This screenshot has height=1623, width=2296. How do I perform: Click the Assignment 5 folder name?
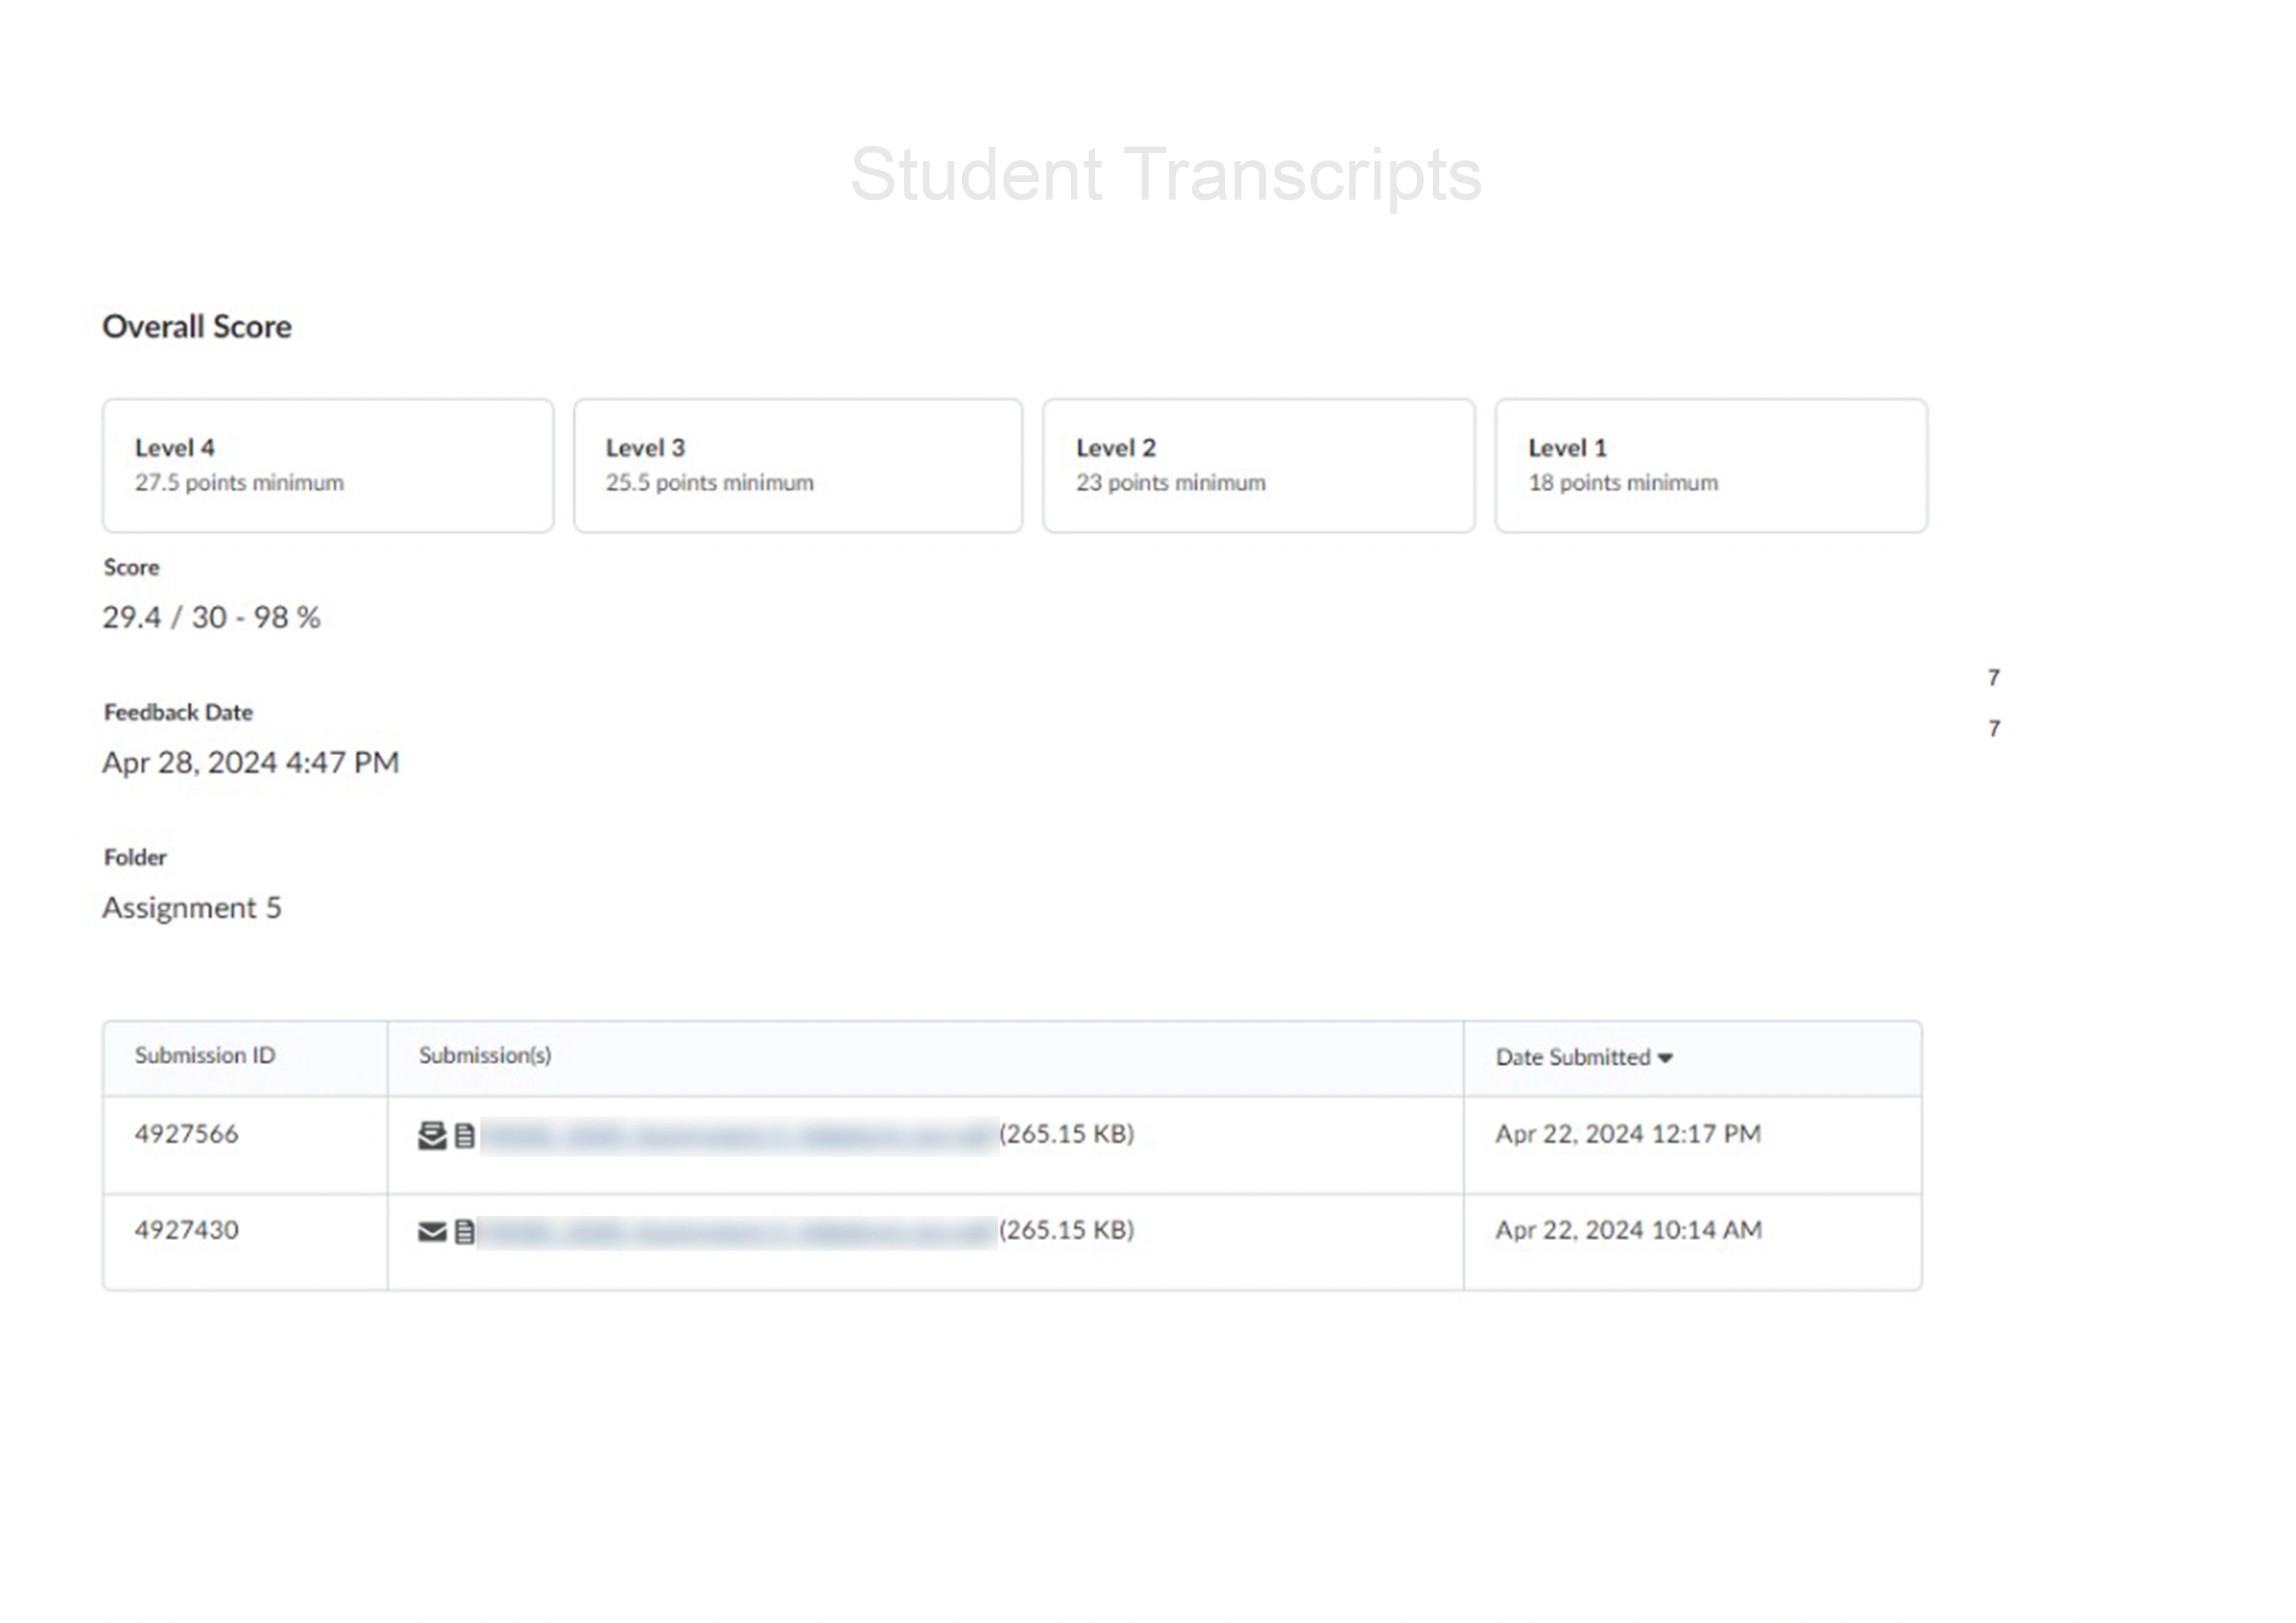192,907
